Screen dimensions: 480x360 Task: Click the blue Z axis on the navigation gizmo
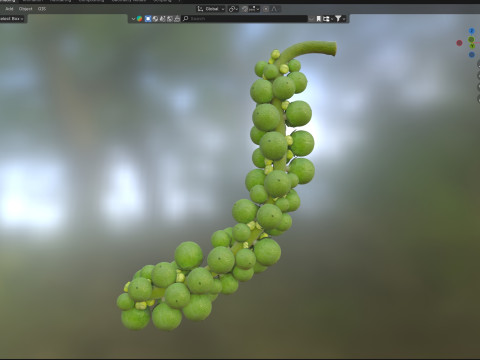point(471,31)
